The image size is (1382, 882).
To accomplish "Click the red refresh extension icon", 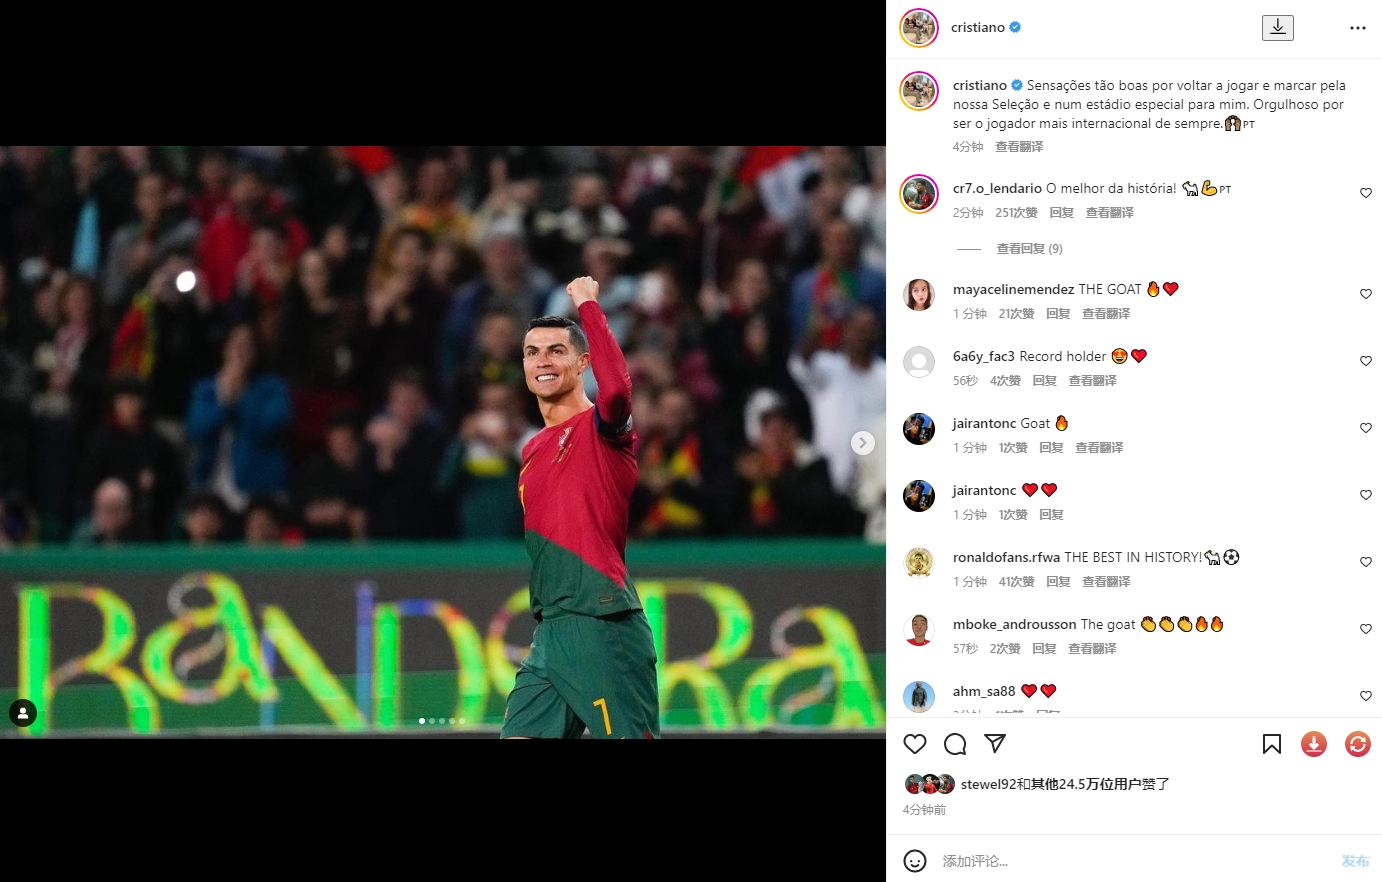I will (1358, 744).
